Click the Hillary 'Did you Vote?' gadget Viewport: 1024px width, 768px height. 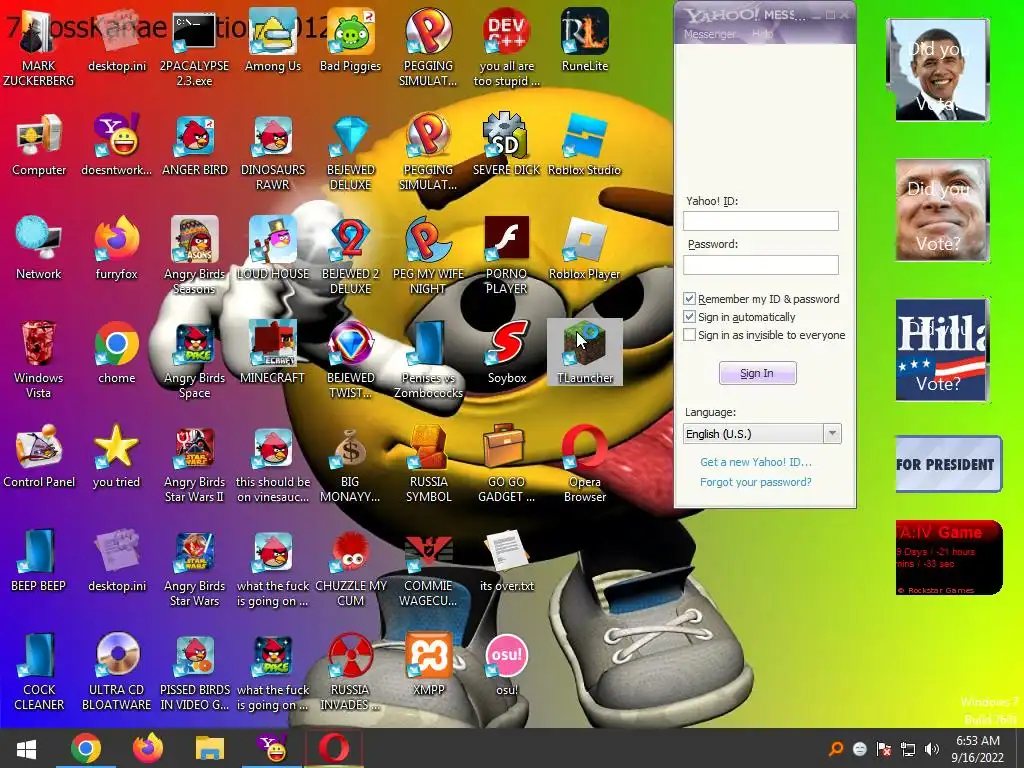[x=941, y=350]
